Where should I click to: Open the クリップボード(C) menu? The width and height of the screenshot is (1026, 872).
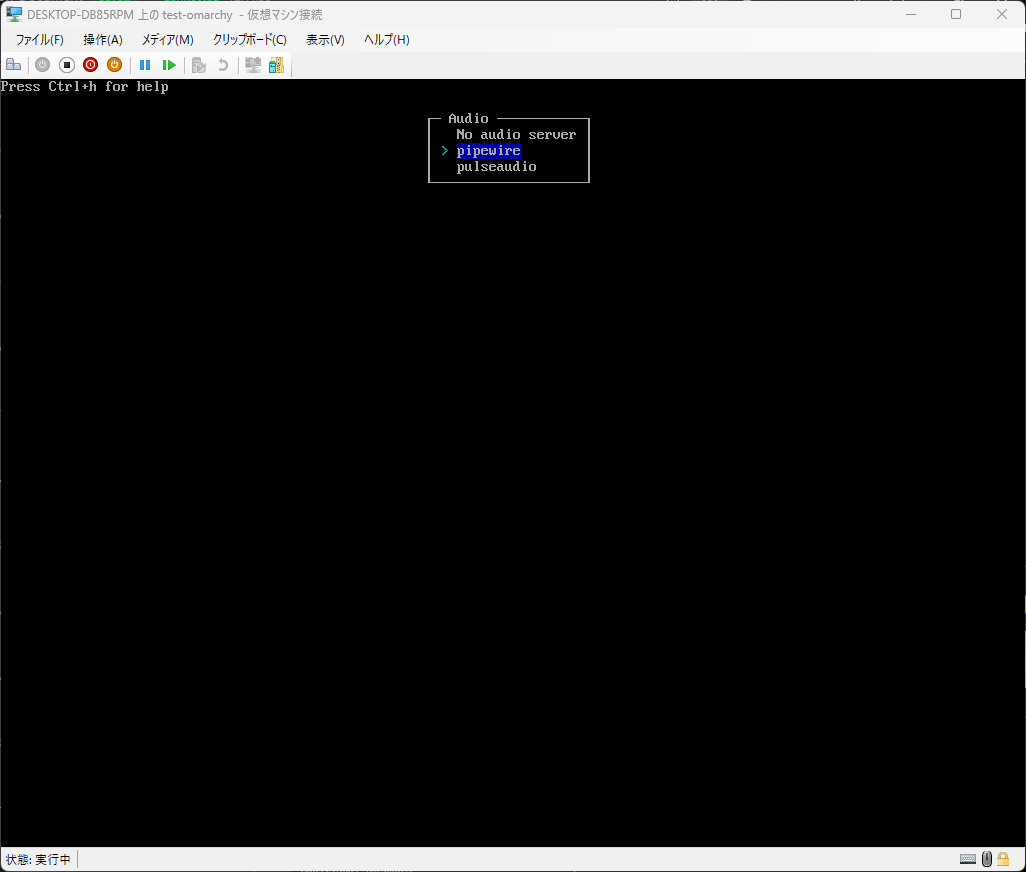pos(249,40)
